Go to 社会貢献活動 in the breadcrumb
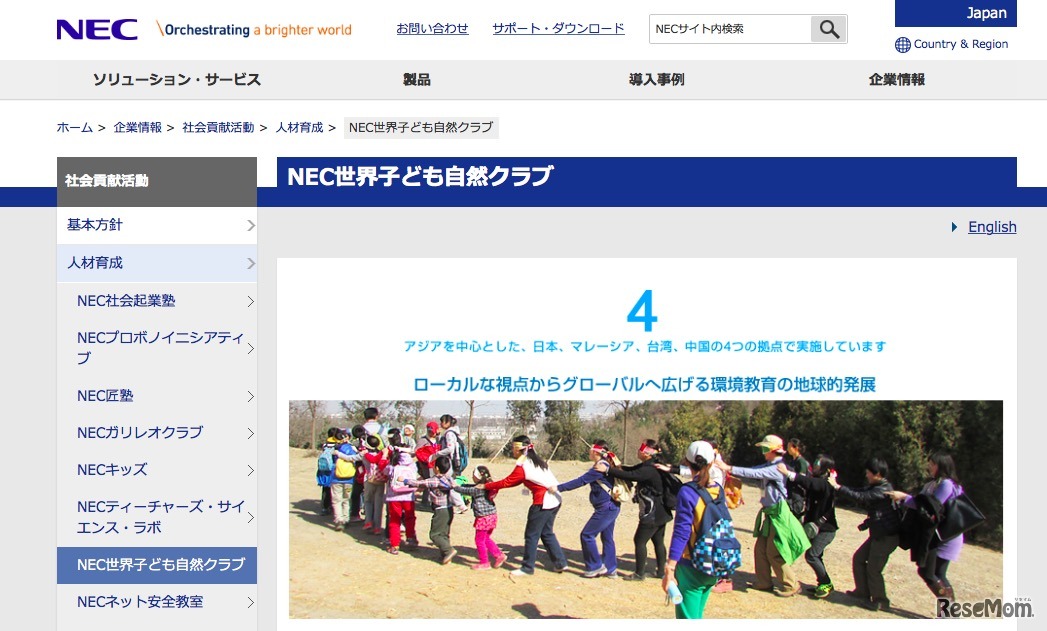The height and width of the screenshot is (631, 1047). (x=218, y=128)
